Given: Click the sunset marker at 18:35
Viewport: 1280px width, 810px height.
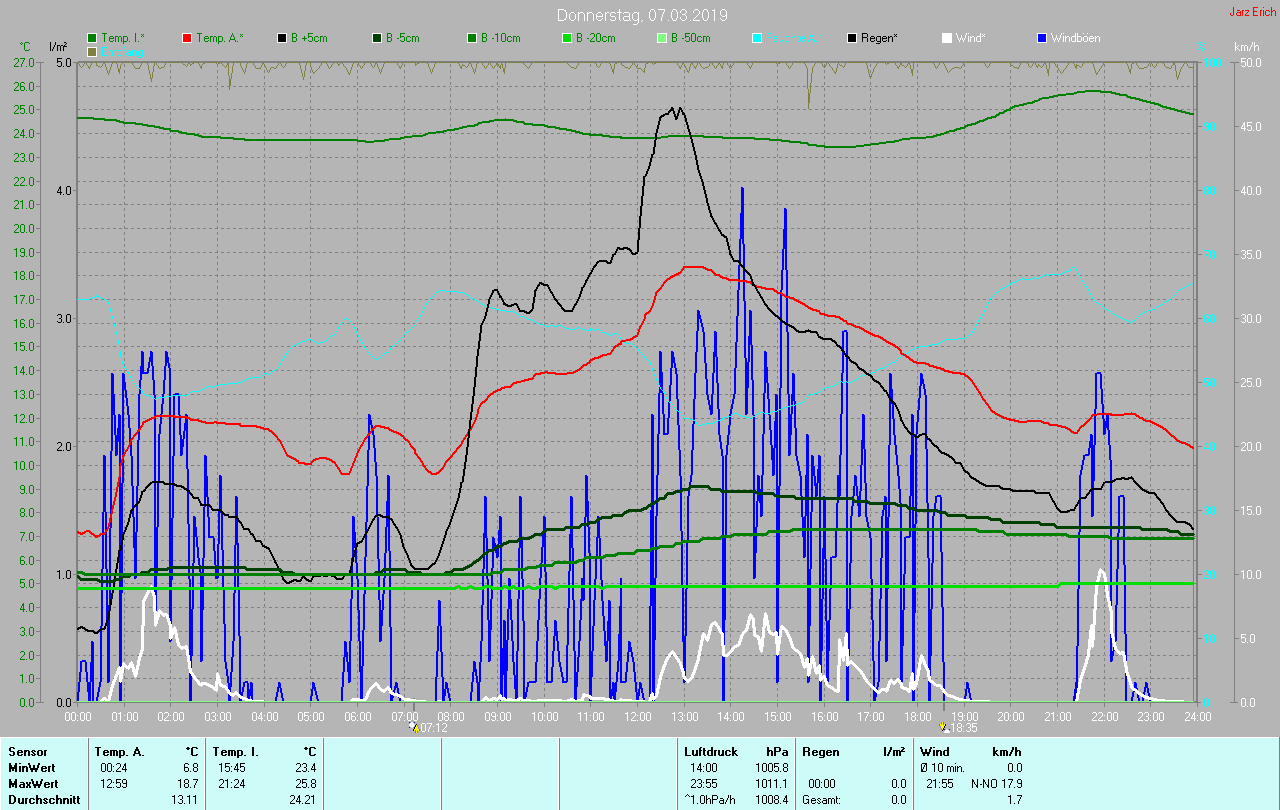Looking at the screenshot, I should pos(943,728).
